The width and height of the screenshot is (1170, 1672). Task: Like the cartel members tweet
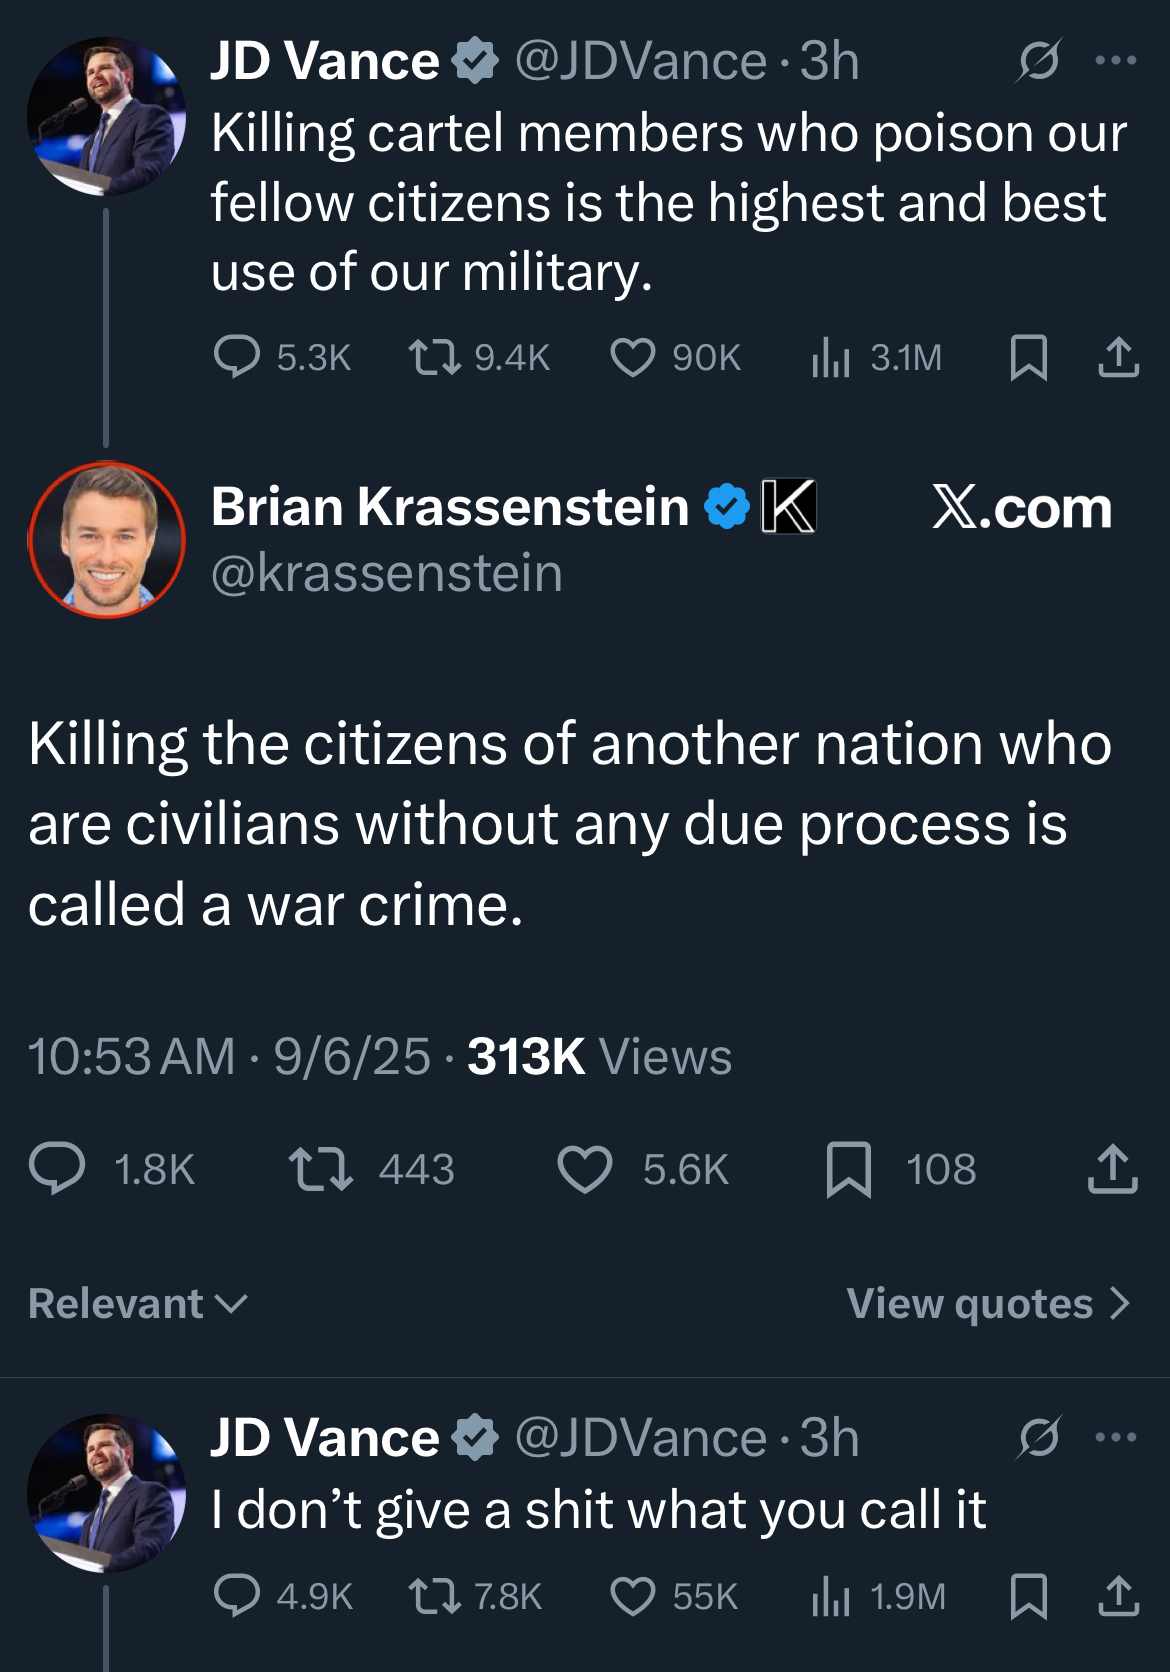tap(633, 357)
